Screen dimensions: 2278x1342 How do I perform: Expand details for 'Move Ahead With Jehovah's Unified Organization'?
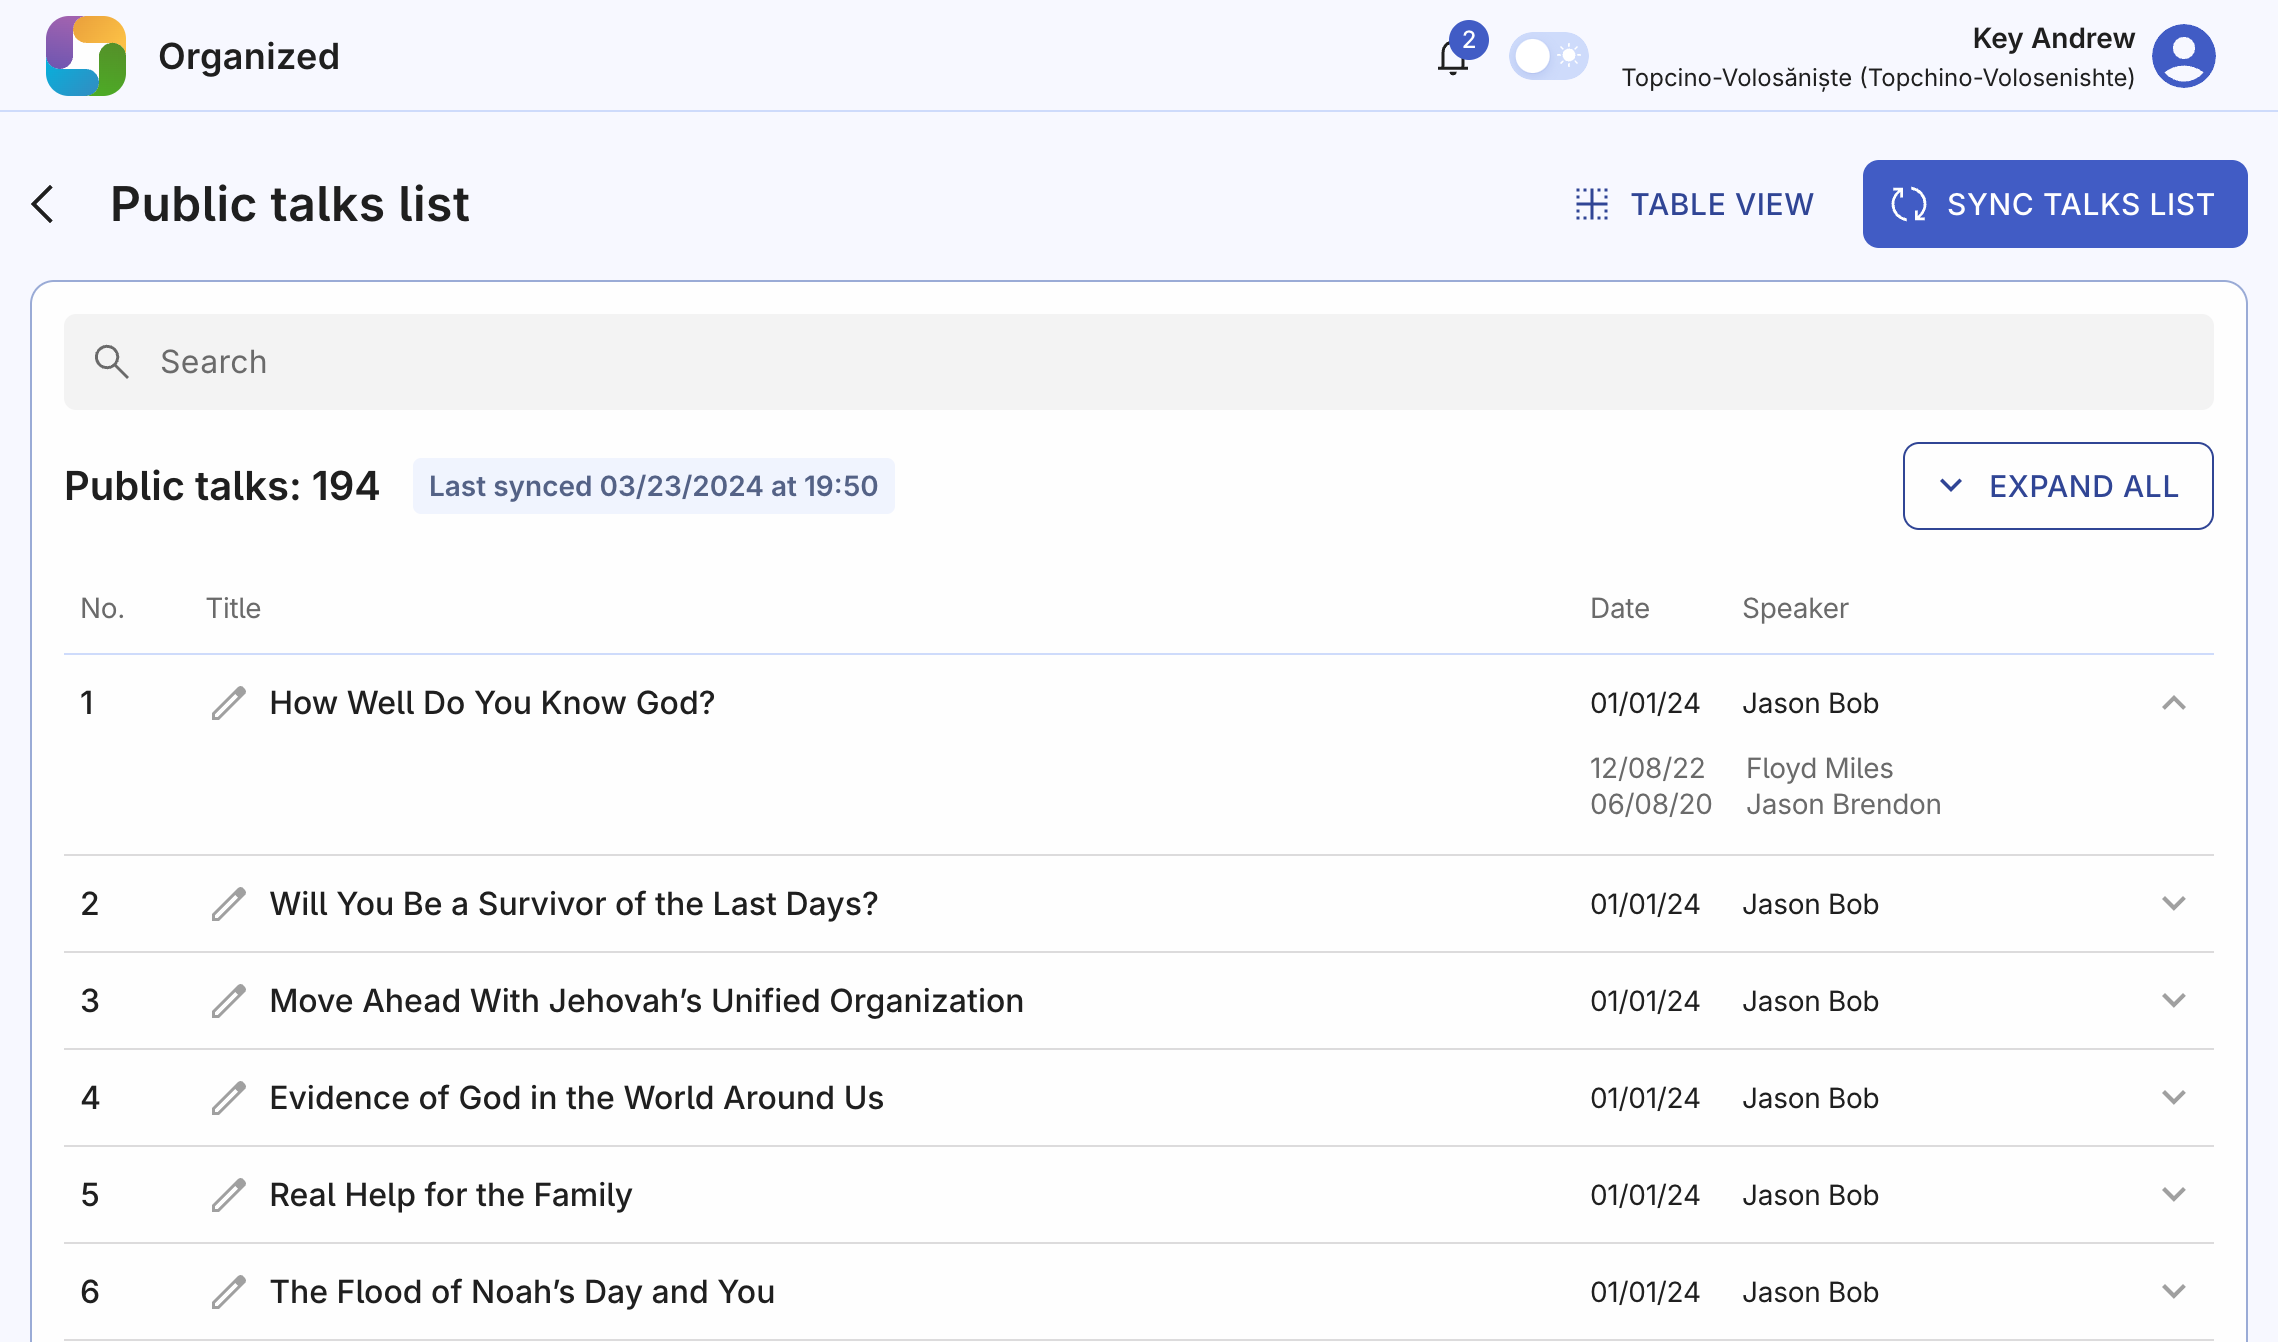(x=2174, y=1000)
